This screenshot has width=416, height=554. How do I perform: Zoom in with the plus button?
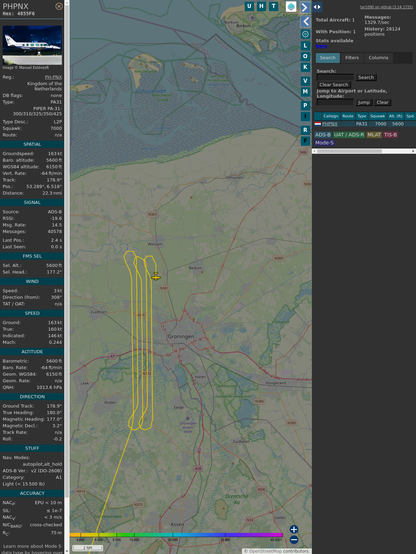click(294, 529)
